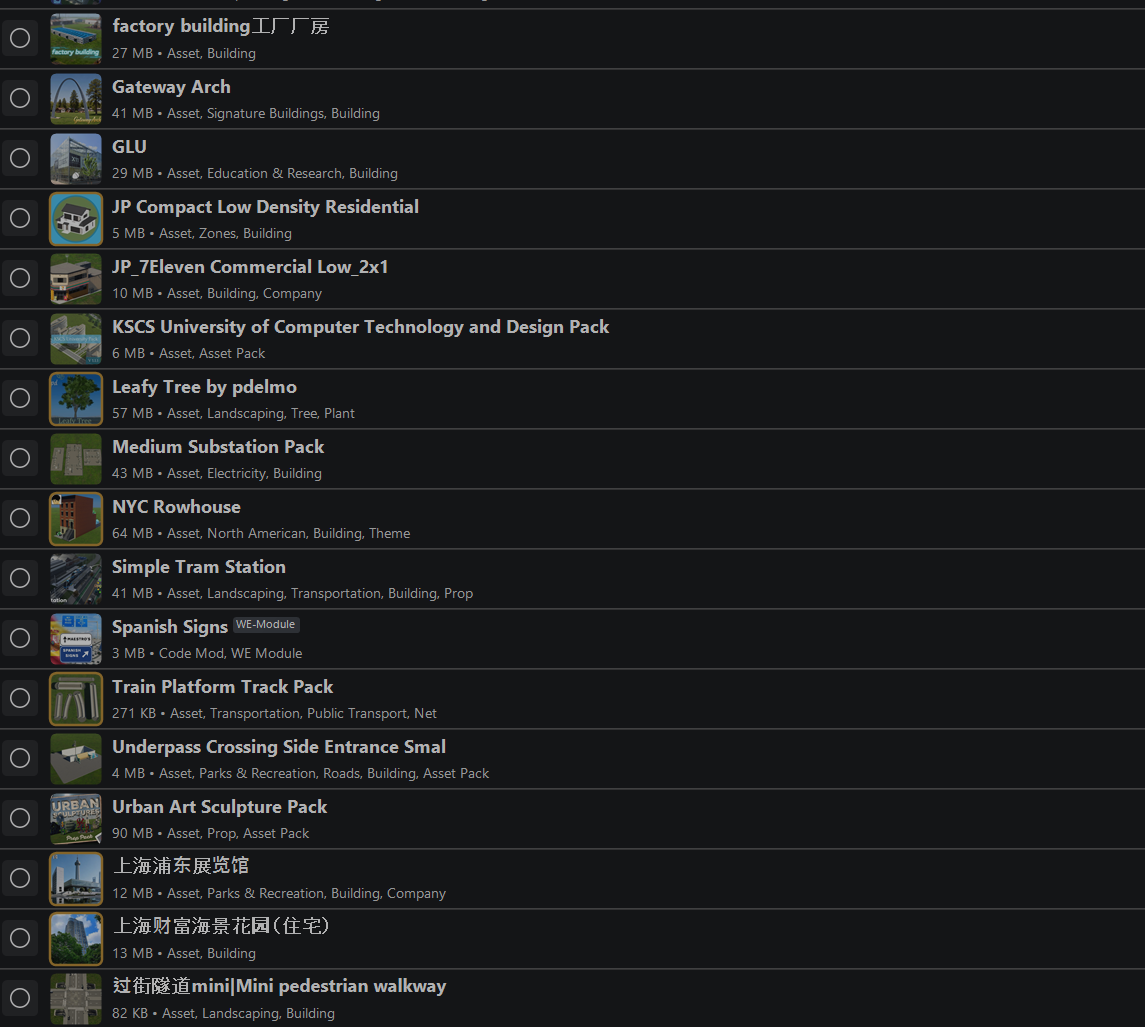Click '41 MB • Asset, Signature Buildings, Building'

[x=245, y=114]
